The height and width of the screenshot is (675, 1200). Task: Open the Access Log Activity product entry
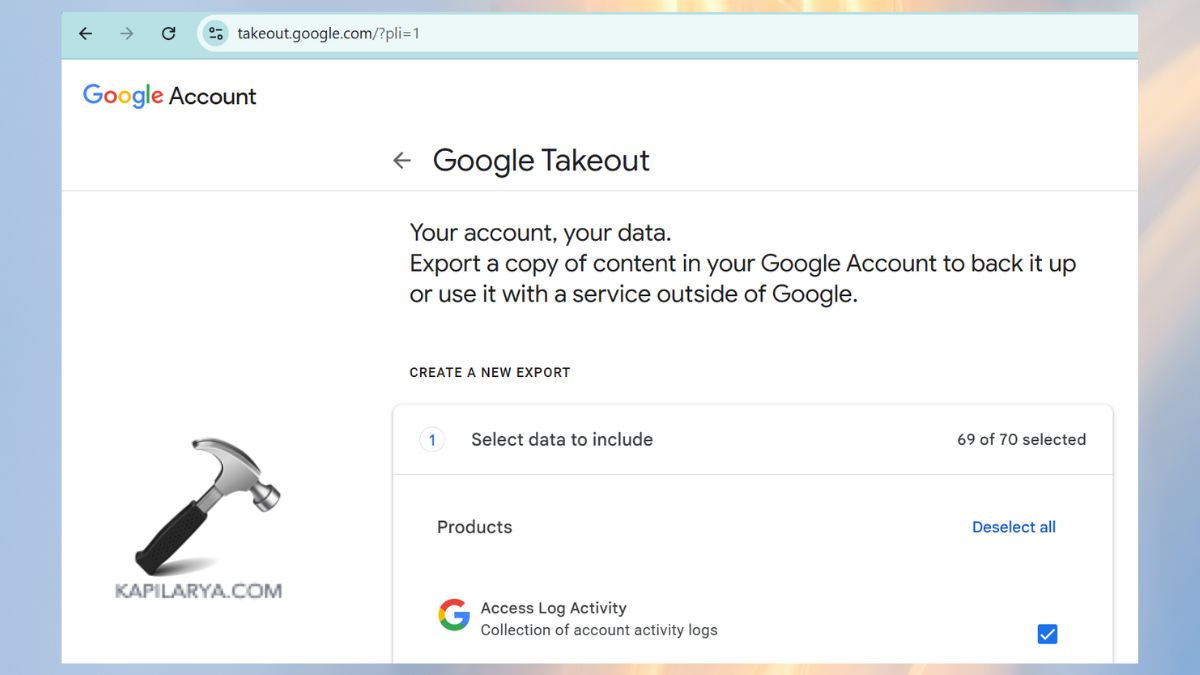553,608
